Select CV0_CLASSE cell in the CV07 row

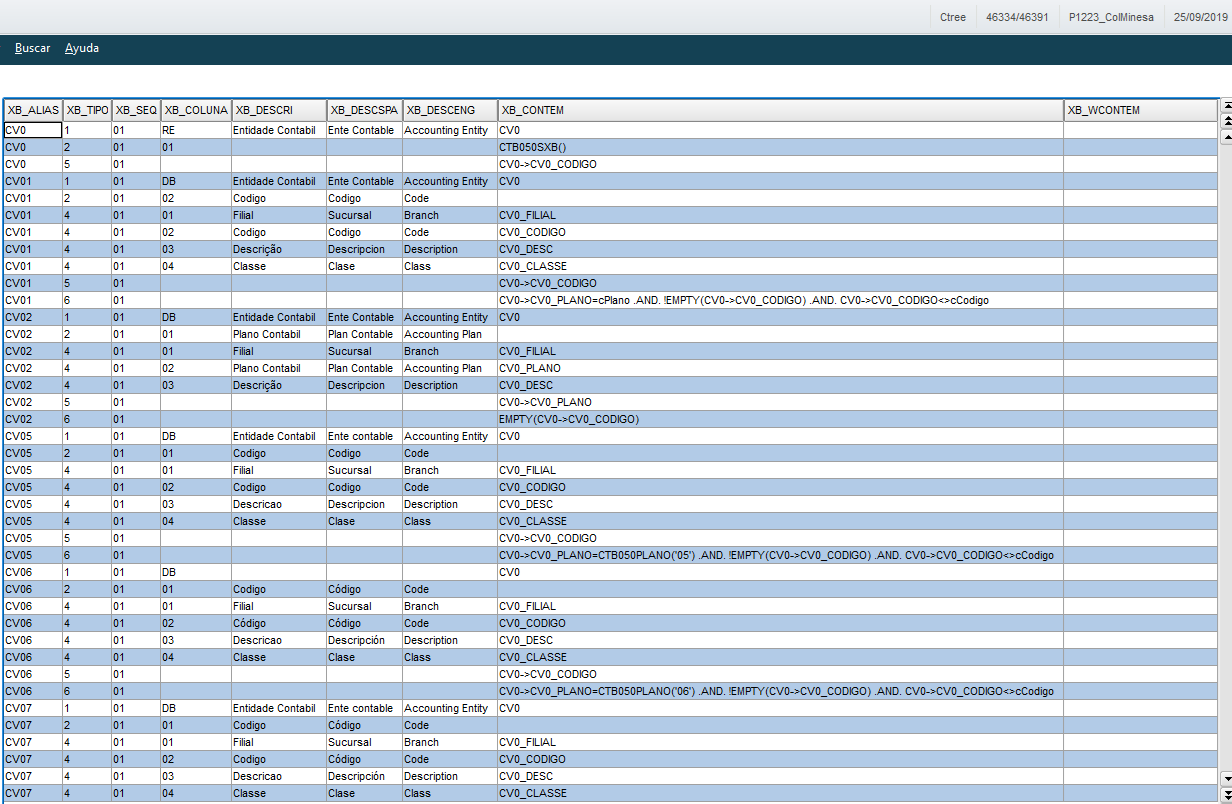pyautogui.click(x=780, y=793)
